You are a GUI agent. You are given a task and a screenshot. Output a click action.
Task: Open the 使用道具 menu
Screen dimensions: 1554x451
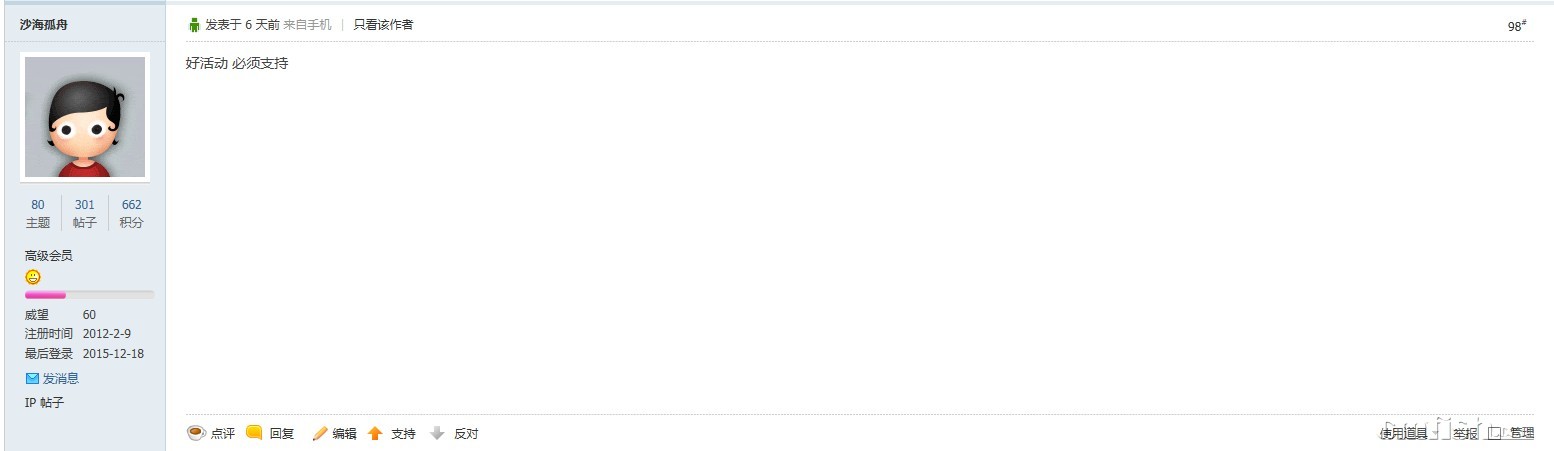pos(1403,433)
